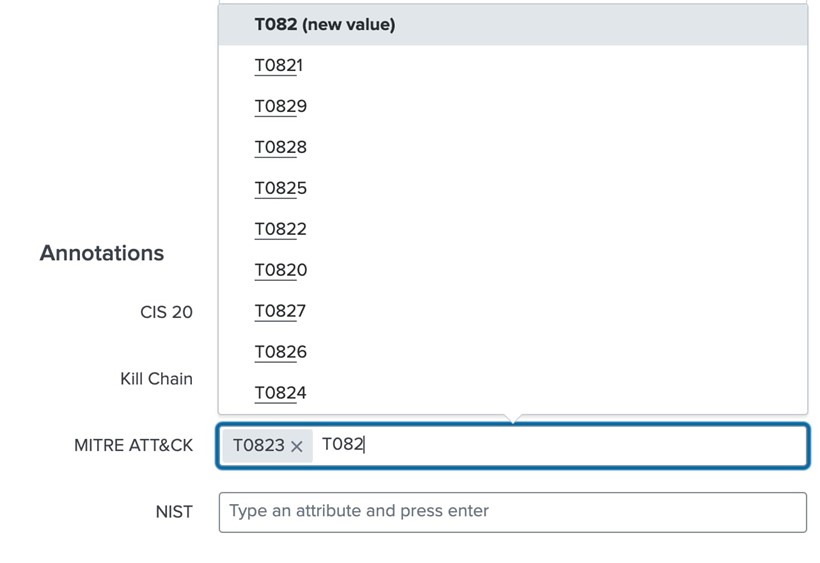Click the MITRE ATT&CK text input

580,446
